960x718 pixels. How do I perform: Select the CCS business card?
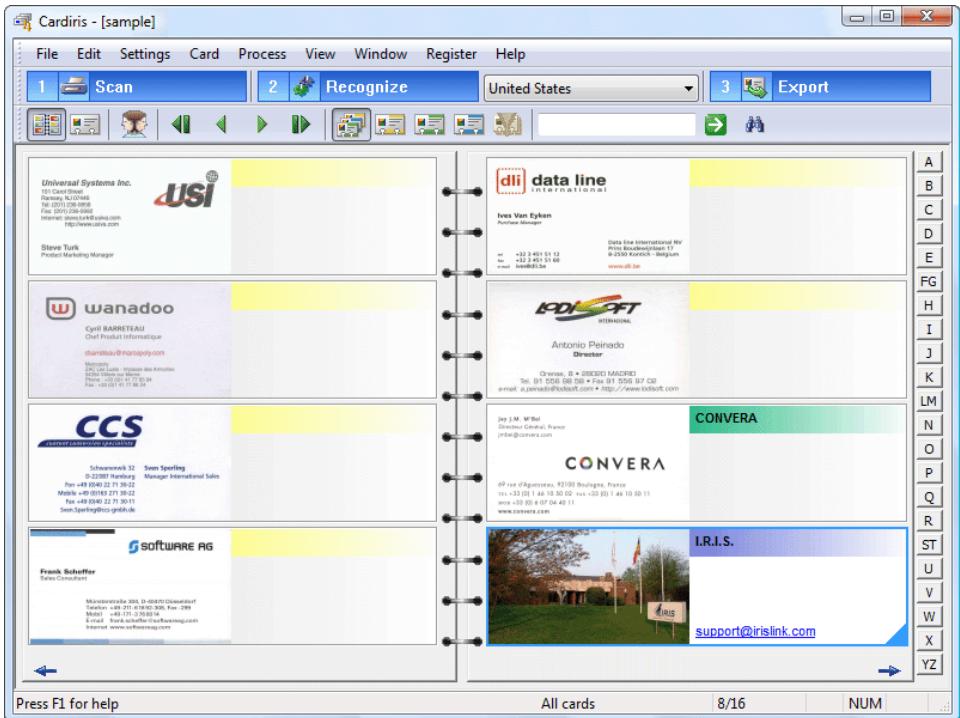click(232, 463)
